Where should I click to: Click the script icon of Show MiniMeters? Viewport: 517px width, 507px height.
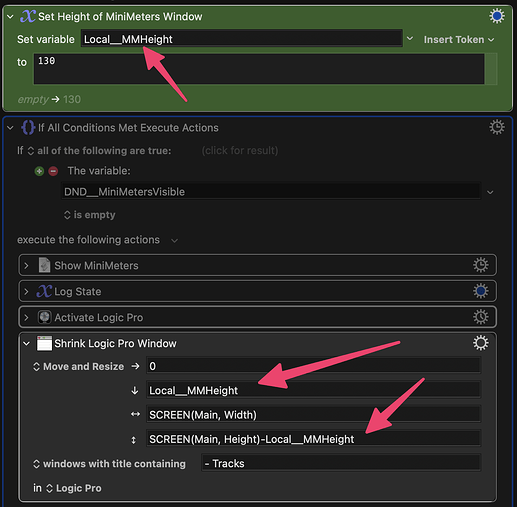(x=44, y=265)
